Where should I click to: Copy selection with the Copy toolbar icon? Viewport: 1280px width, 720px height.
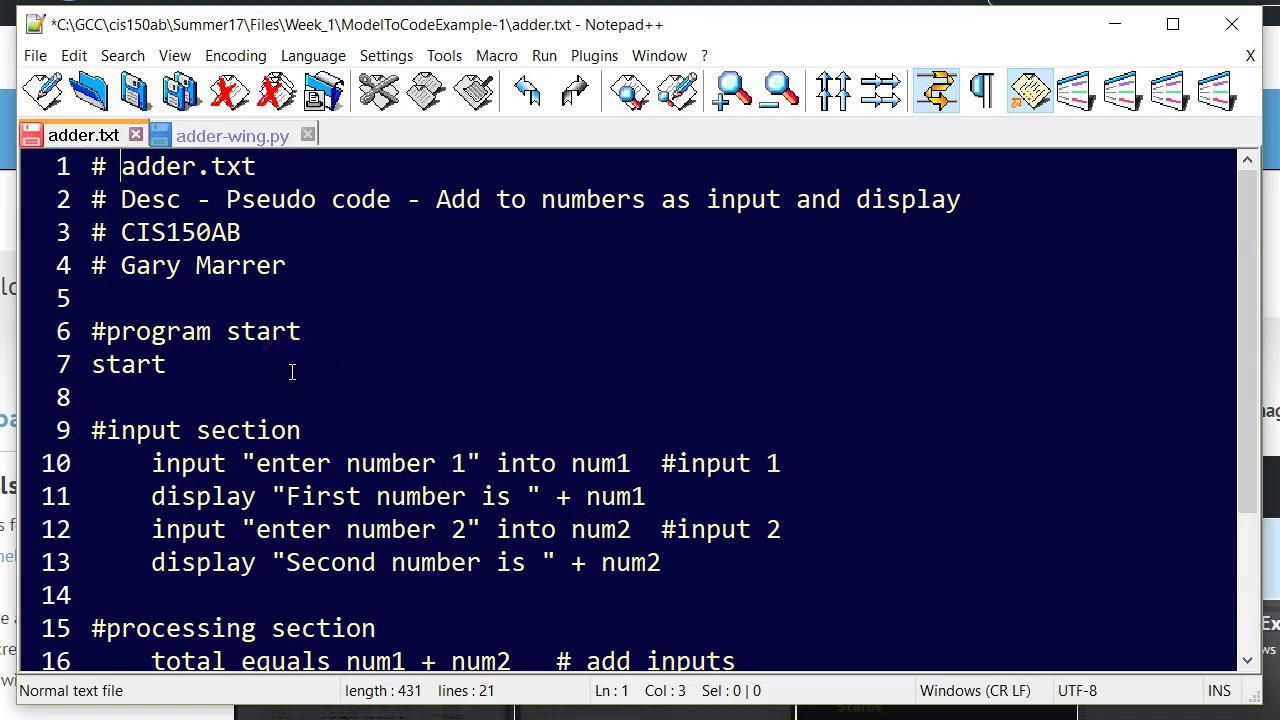426,92
